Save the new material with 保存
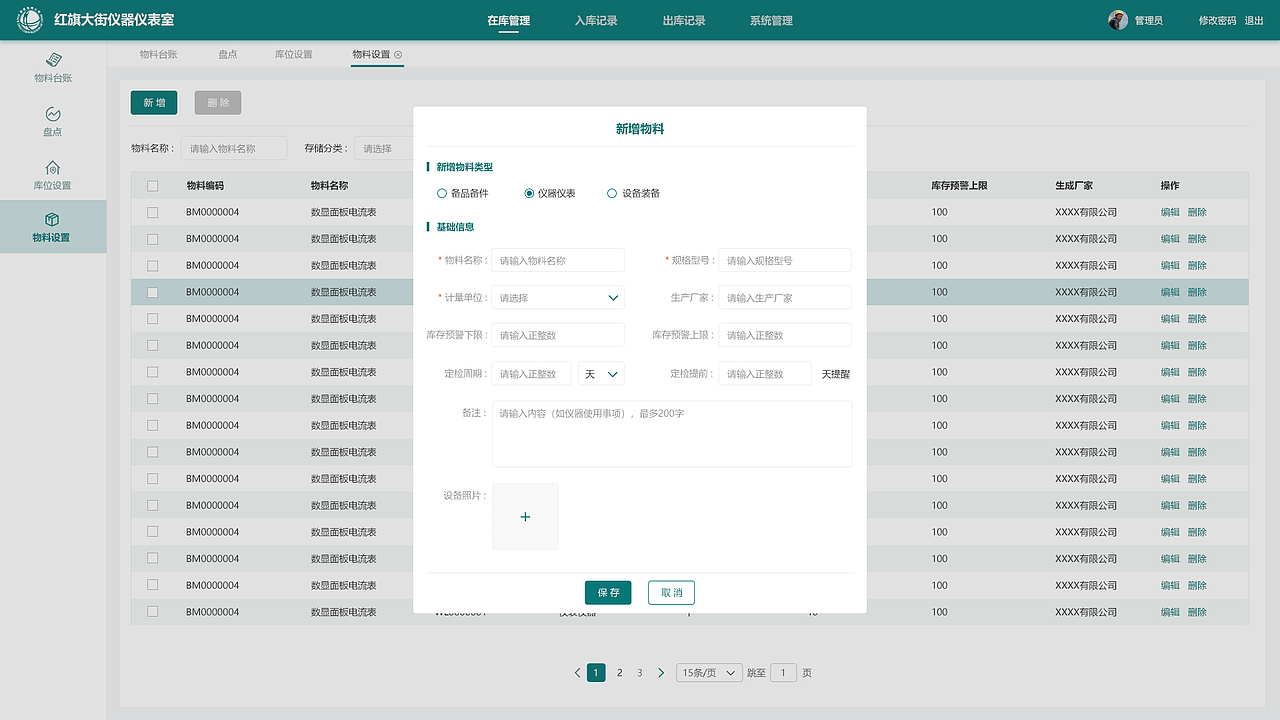Image resolution: width=1280 pixels, height=720 pixels. 608,593
